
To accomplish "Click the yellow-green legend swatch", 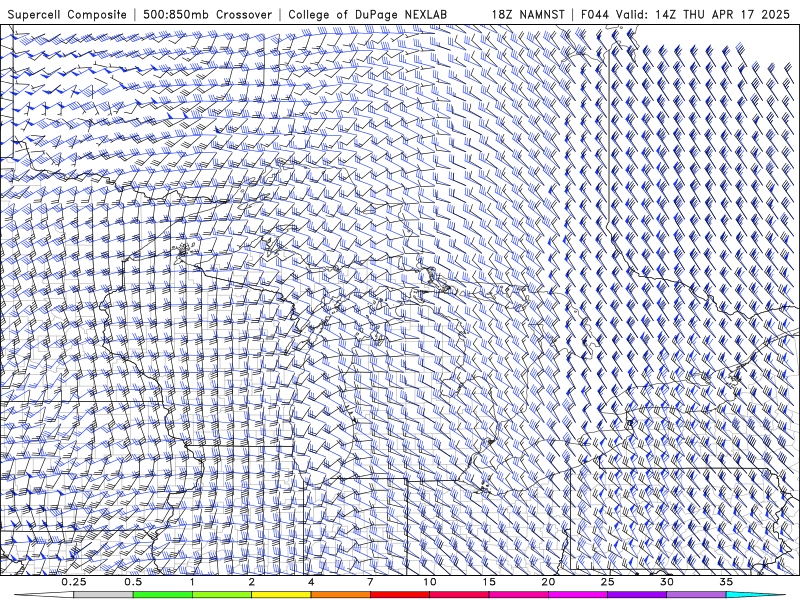I will pyautogui.click(x=222, y=595).
